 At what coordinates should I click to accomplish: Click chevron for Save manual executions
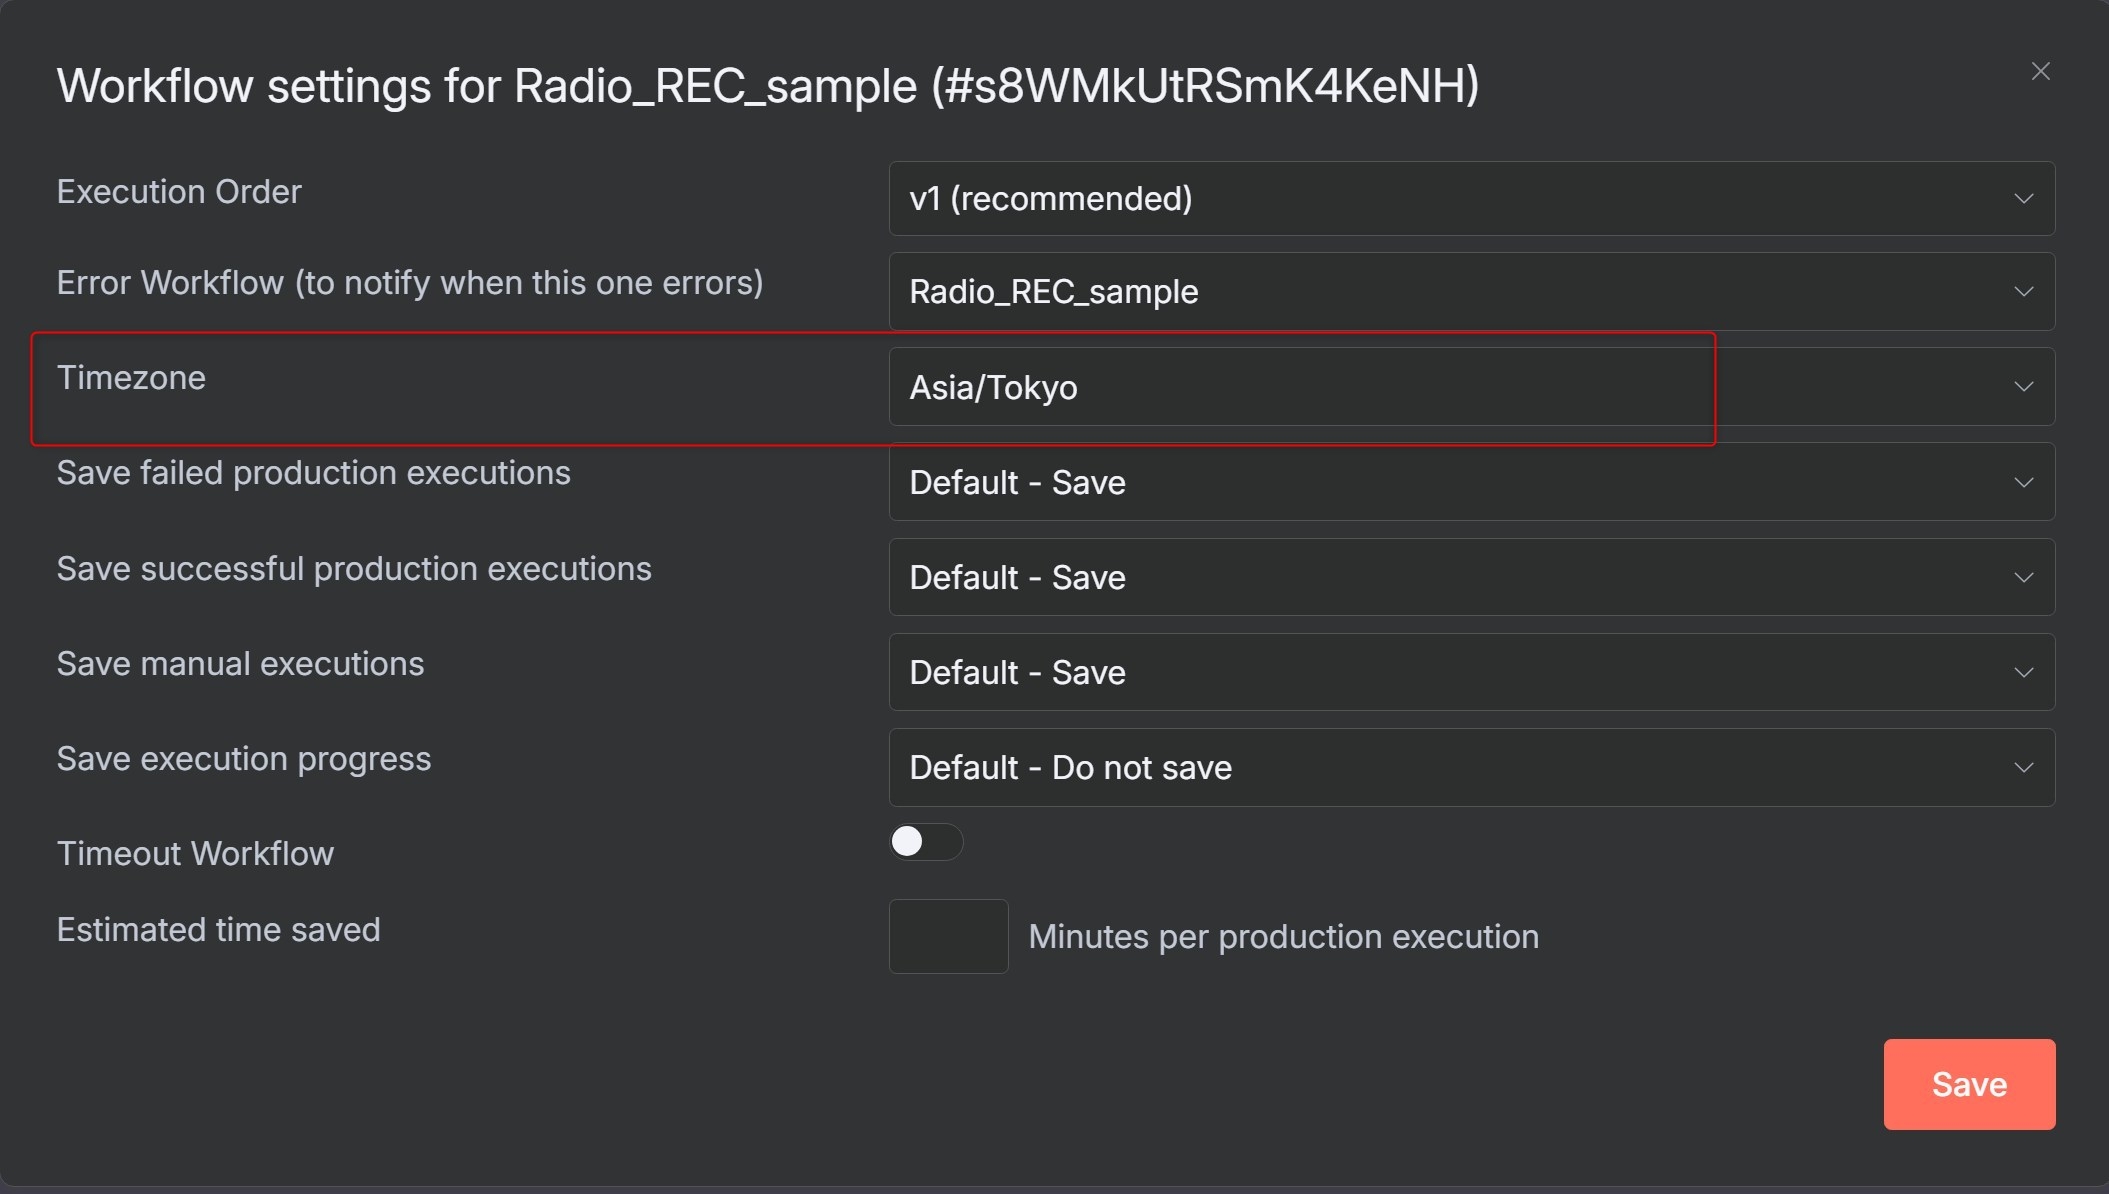(2023, 672)
